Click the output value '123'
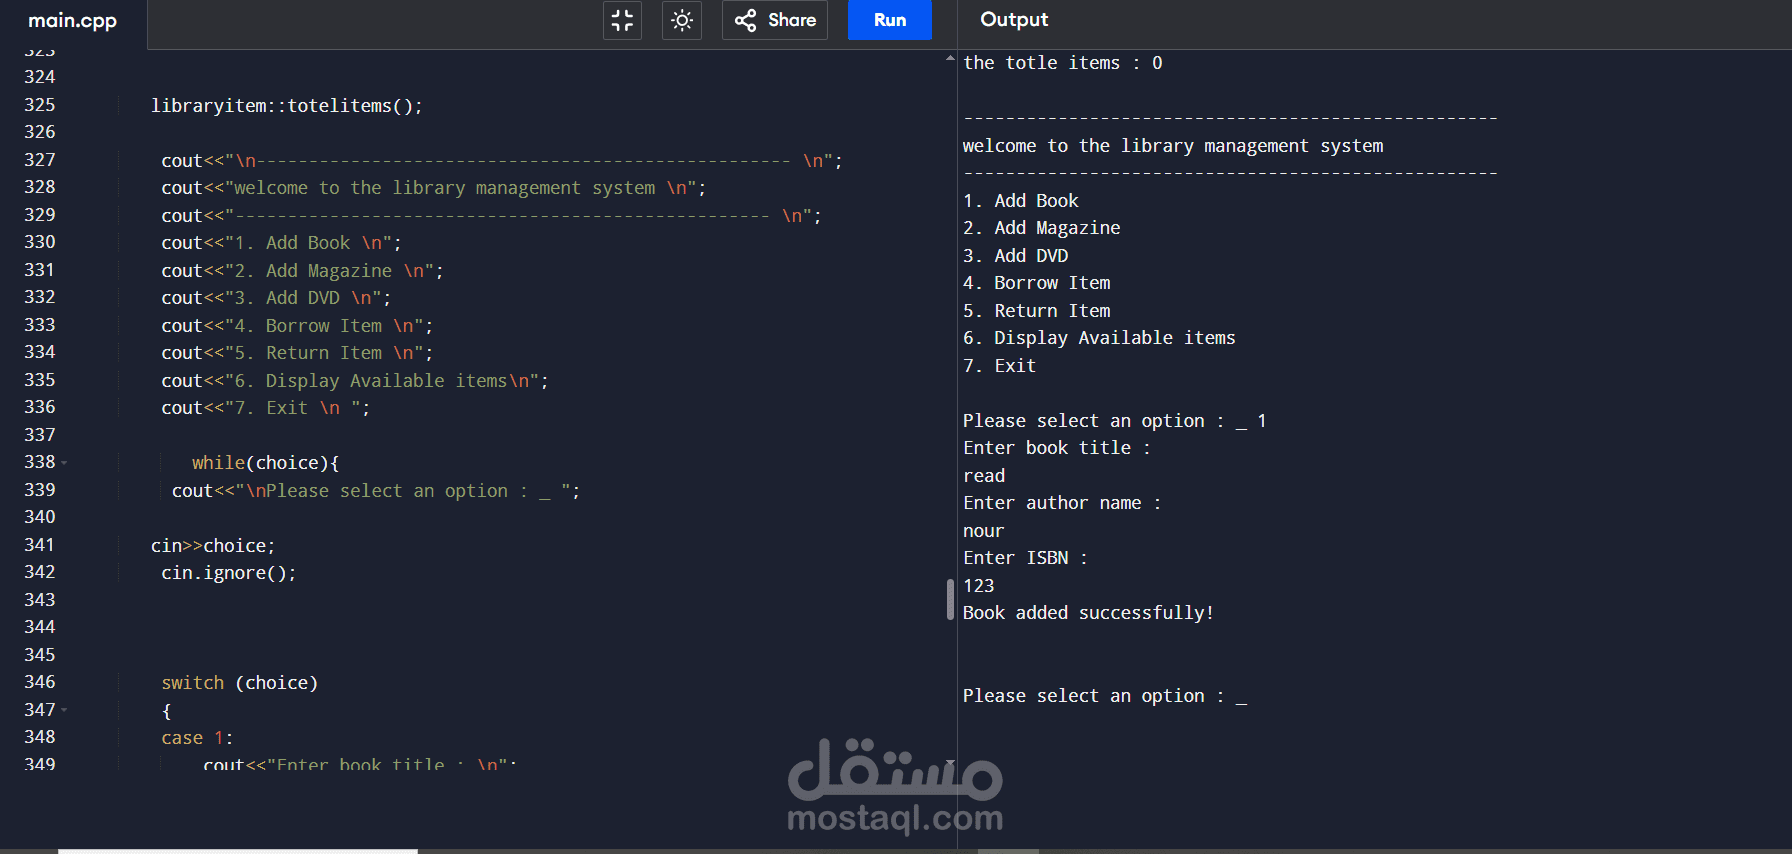1792x854 pixels. (x=979, y=586)
